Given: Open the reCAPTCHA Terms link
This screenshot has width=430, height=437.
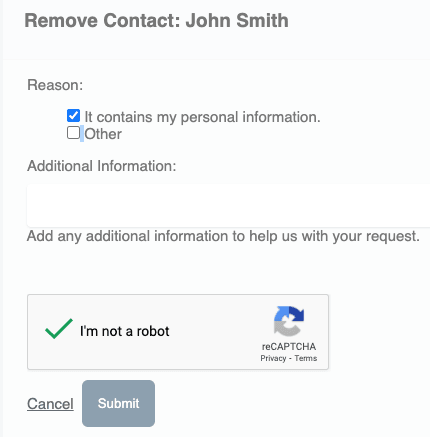Looking at the screenshot, I should coord(306,358).
